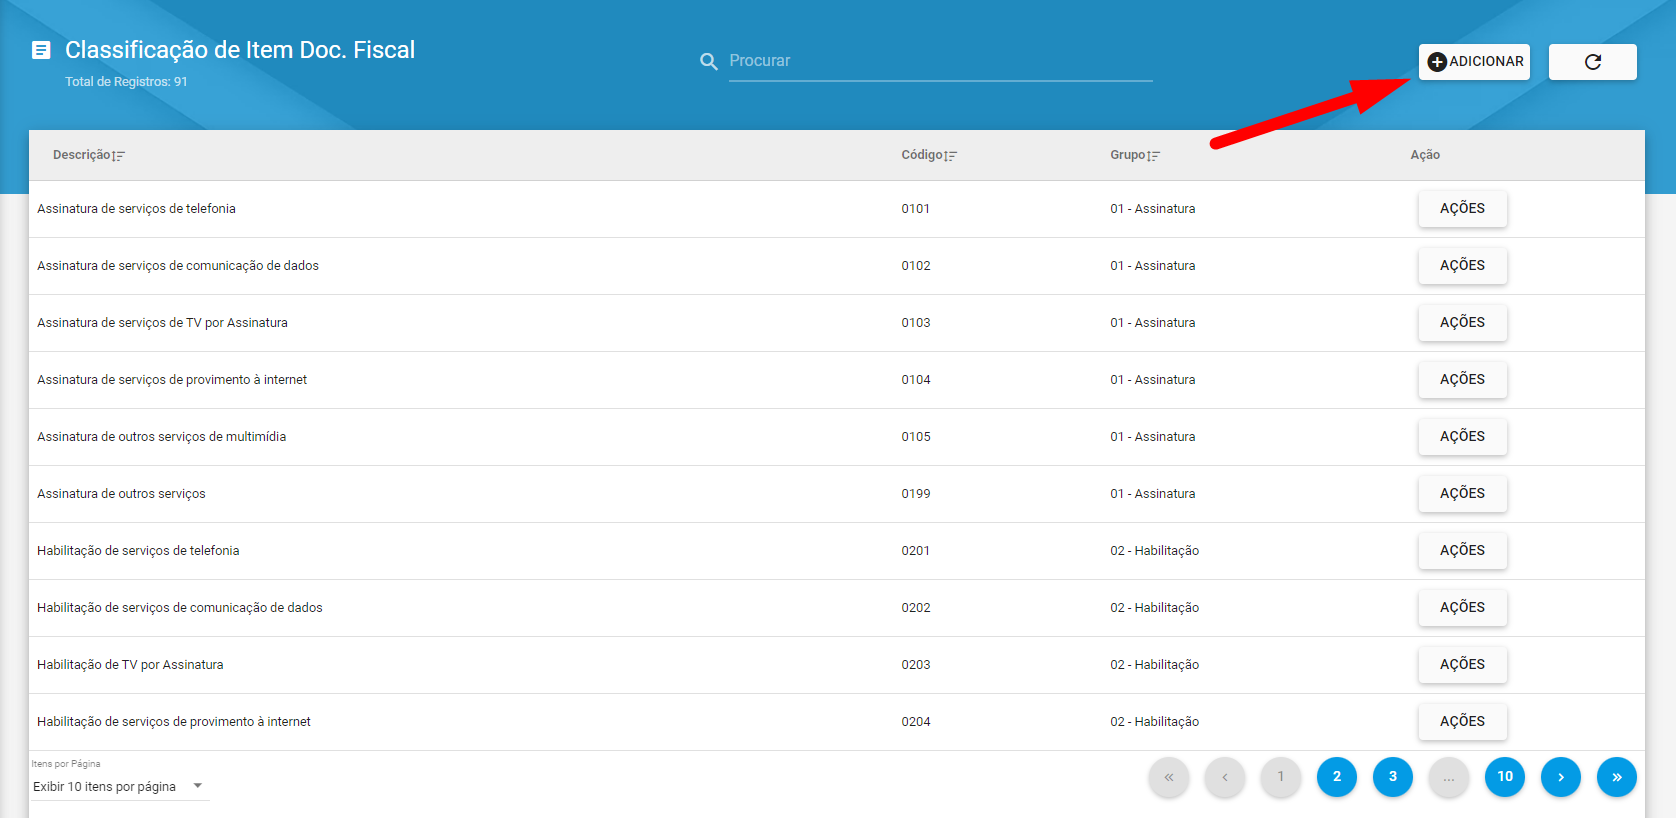Open AÇÕES for code 0105
Image resolution: width=1676 pixels, height=818 pixels.
click(1462, 437)
